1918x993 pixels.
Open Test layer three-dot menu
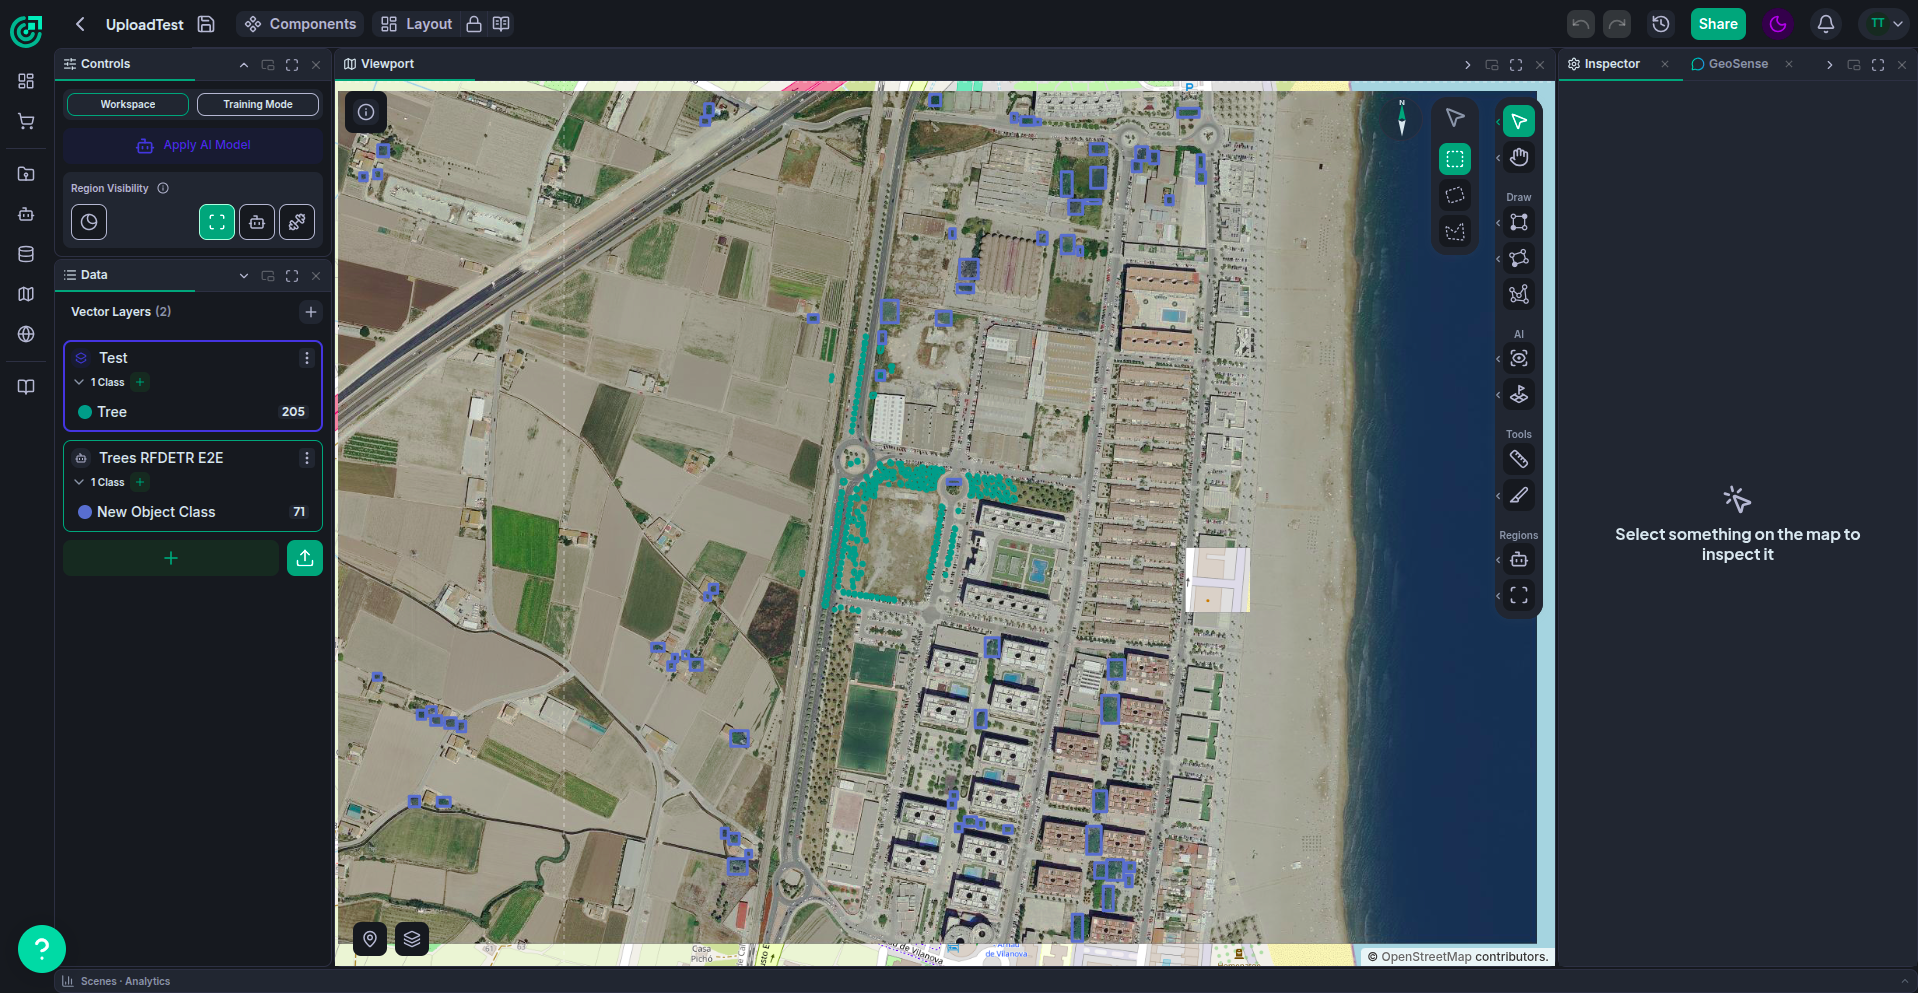point(307,358)
